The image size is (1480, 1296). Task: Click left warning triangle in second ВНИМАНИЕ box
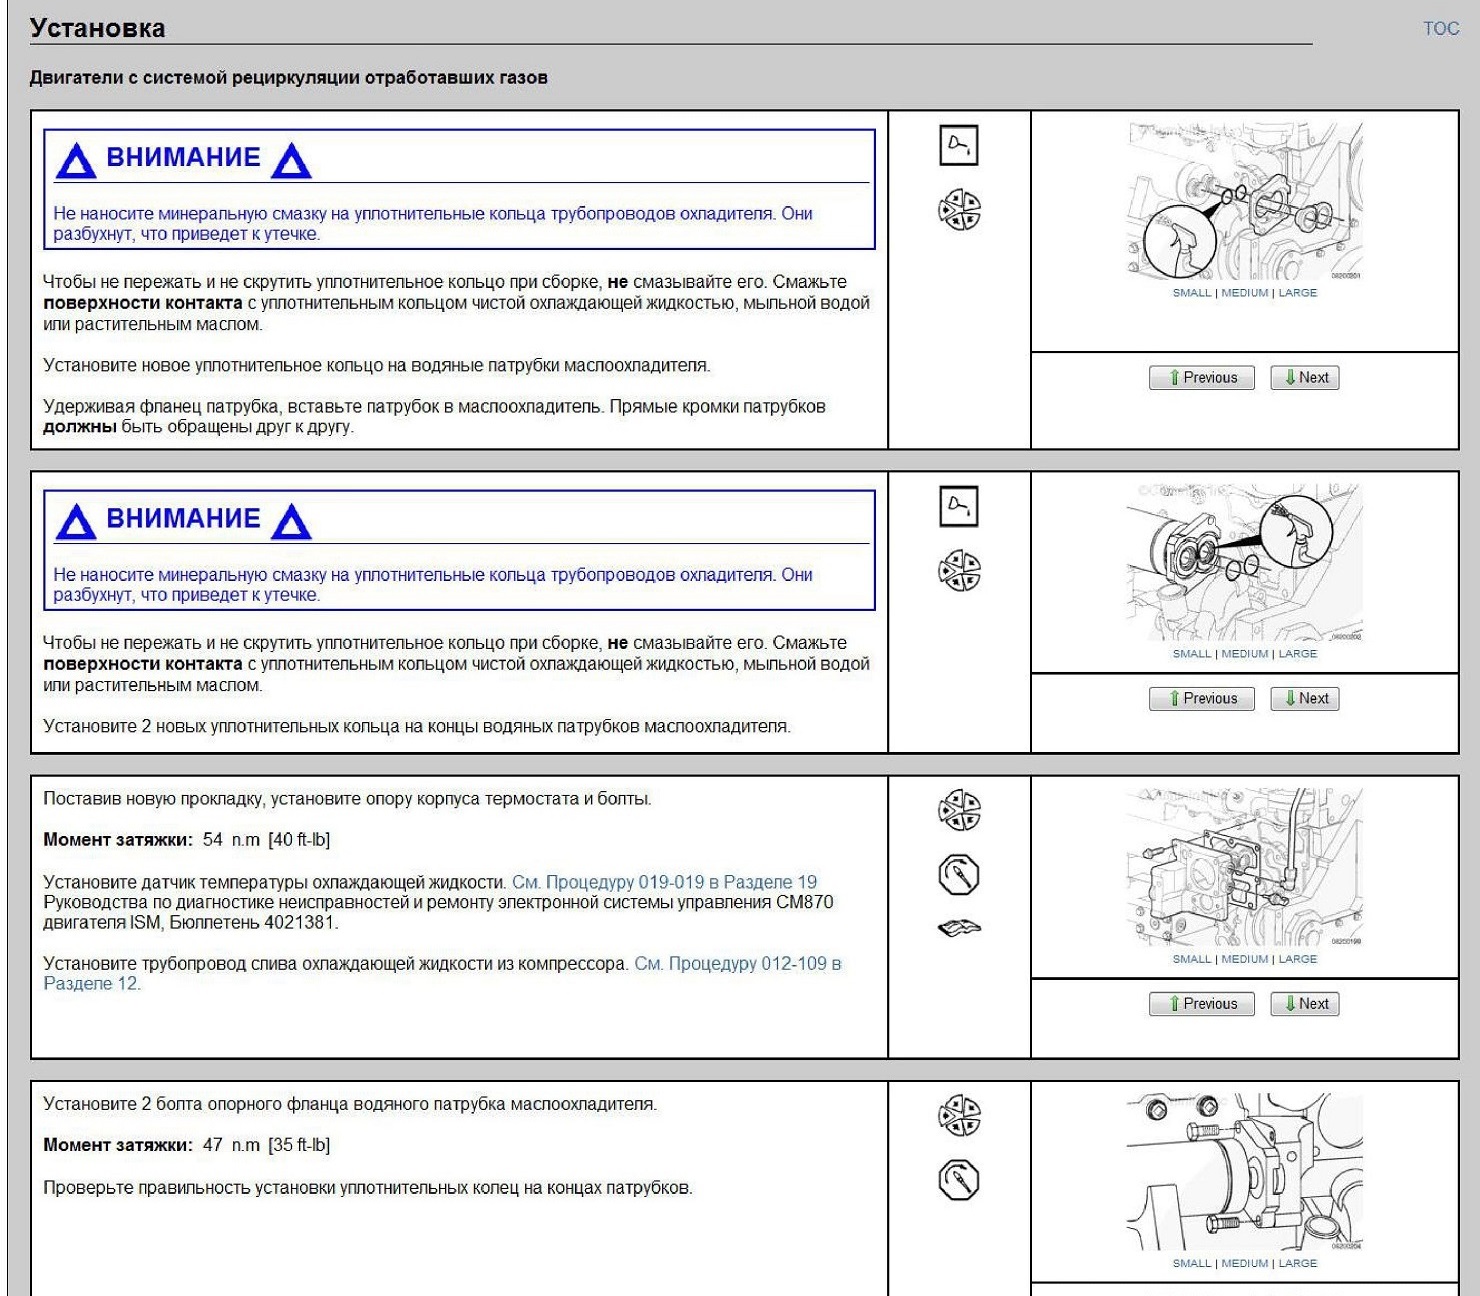pyautogui.click(x=76, y=522)
